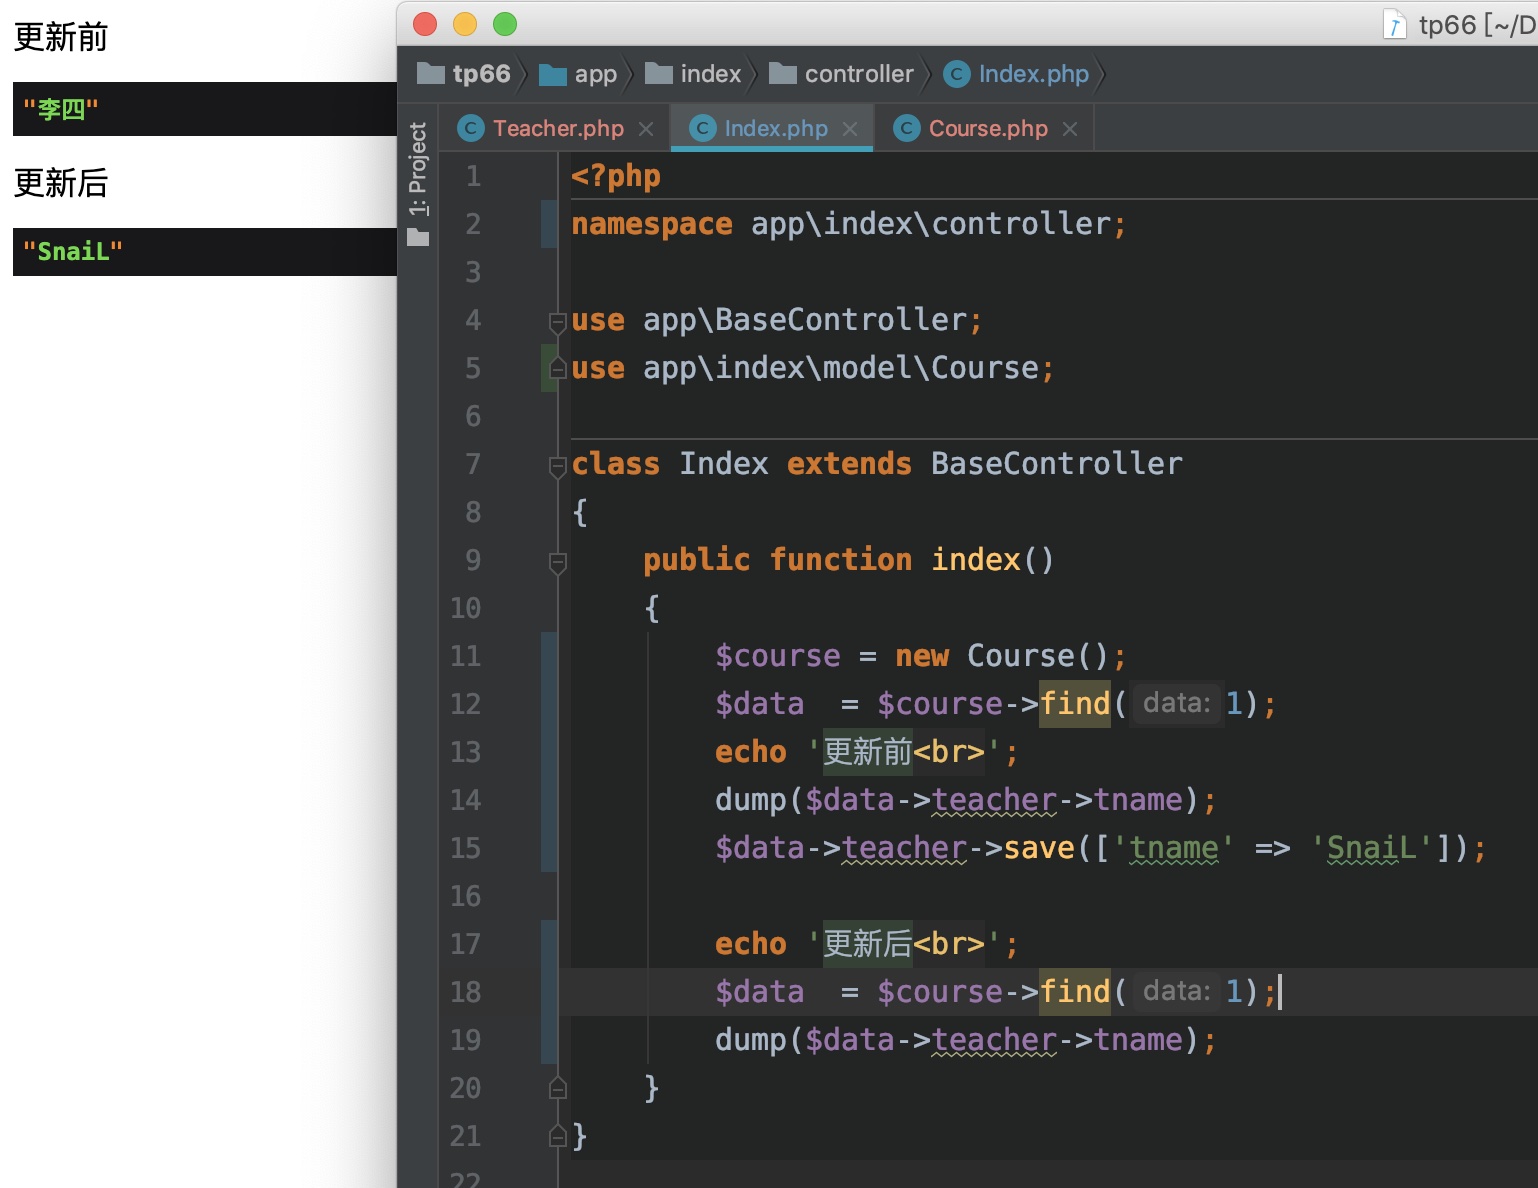The width and height of the screenshot is (1538, 1188).
Task: Click the find method call on line 18
Action: point(1075,992)
